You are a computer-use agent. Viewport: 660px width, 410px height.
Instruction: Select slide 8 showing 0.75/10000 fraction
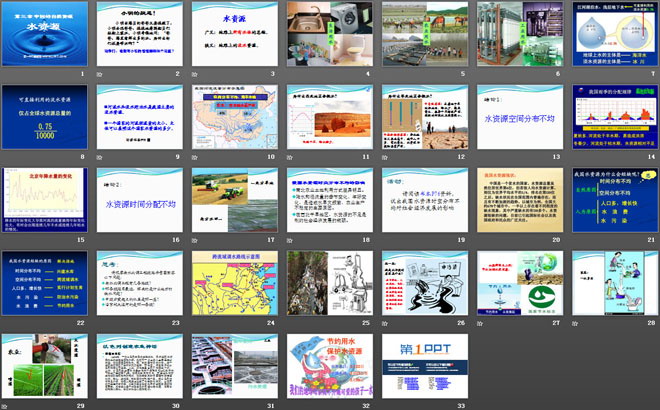click(42, 118)
